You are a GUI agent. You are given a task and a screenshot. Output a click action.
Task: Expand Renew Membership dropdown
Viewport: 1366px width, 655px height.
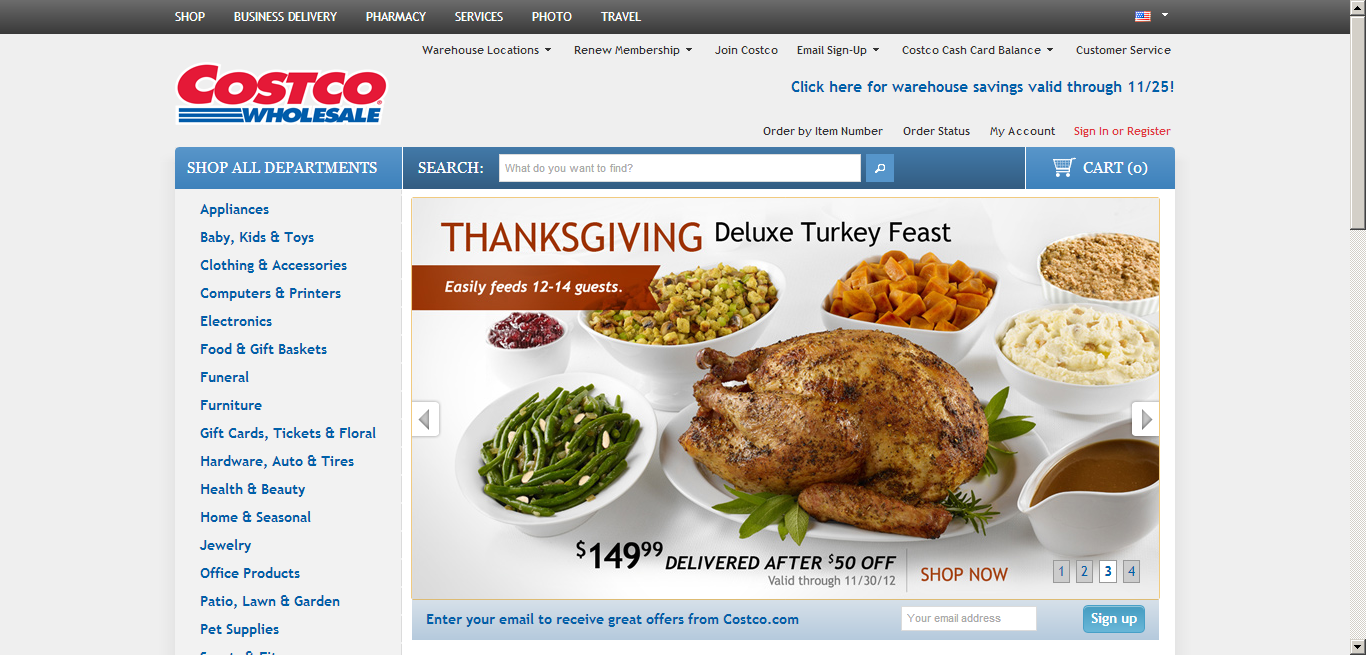click(633, 50)
